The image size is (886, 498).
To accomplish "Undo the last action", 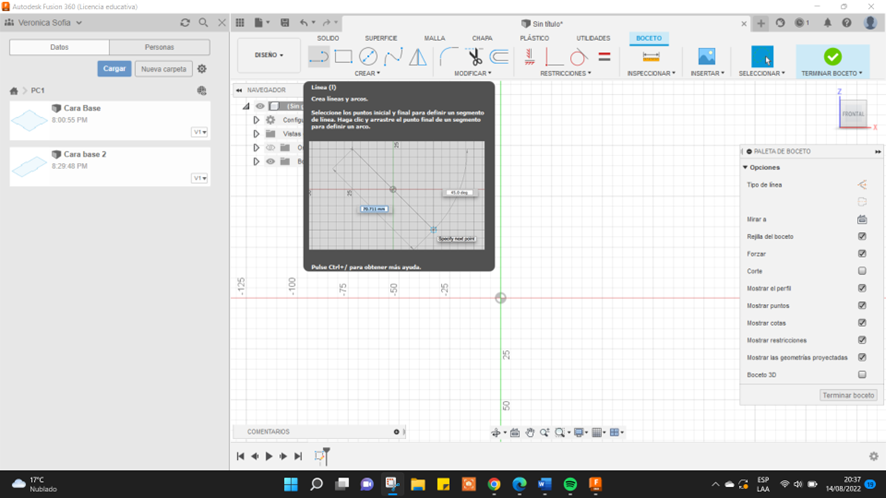I will click(304, 23).
